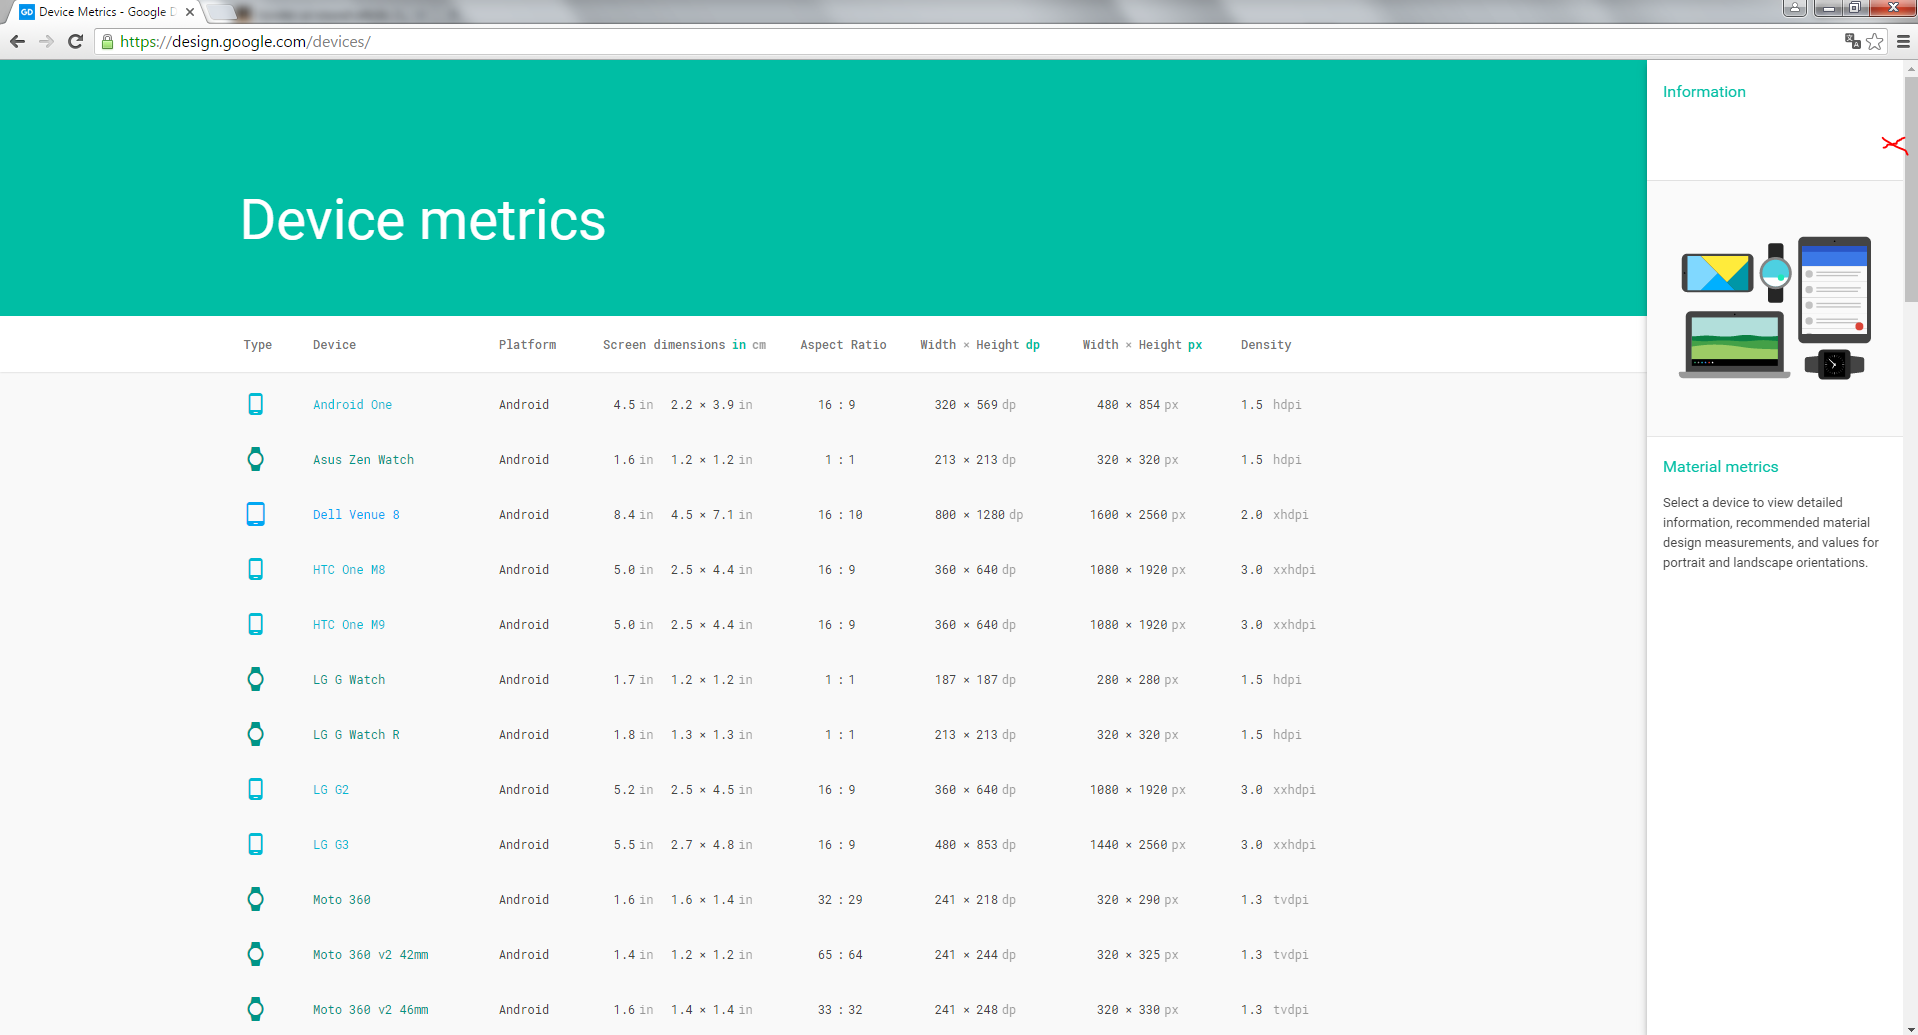
Task: Click the phone icon beside Android One
Action: pyautogui.click(x=256, y=404)
